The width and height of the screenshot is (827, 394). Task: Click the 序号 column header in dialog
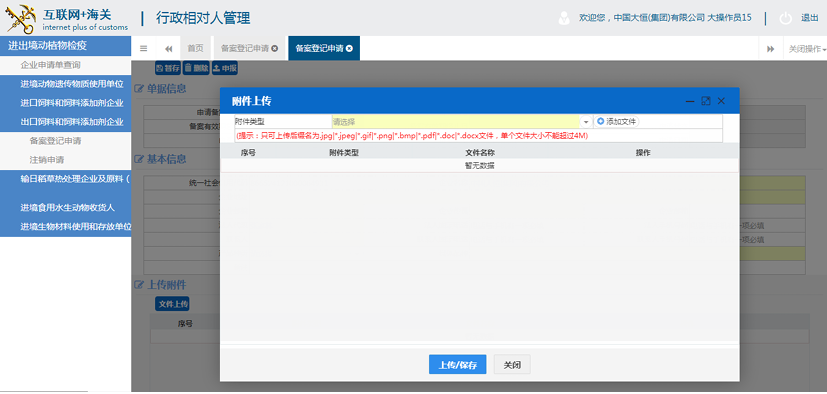point(248,152)
